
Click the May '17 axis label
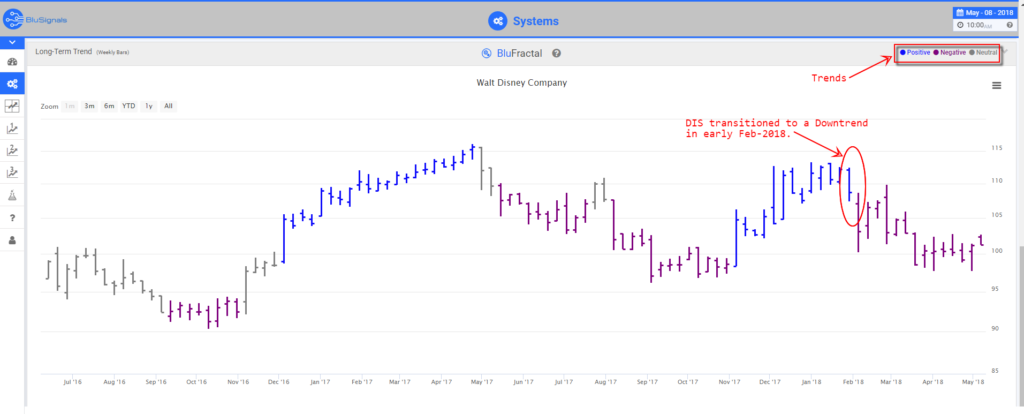click(482, 381)
